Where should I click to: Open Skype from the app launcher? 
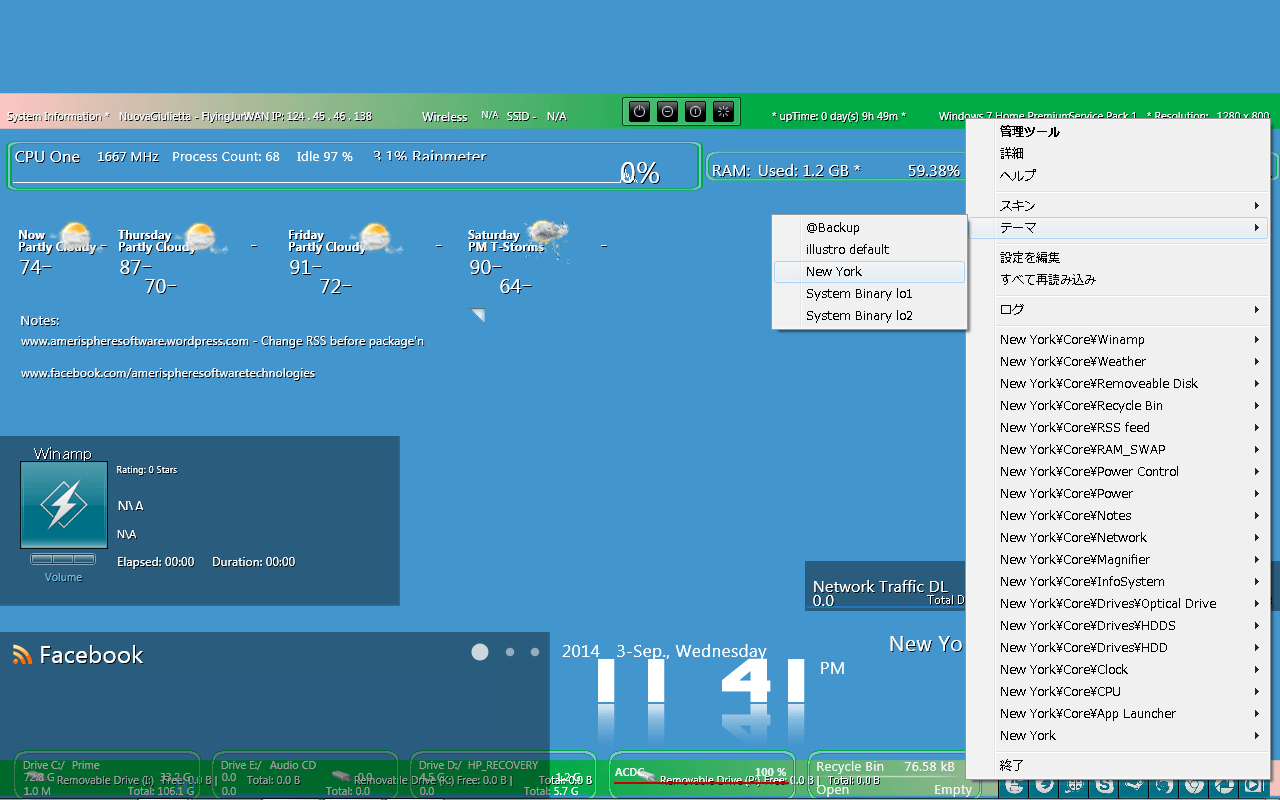point(1105,787)
